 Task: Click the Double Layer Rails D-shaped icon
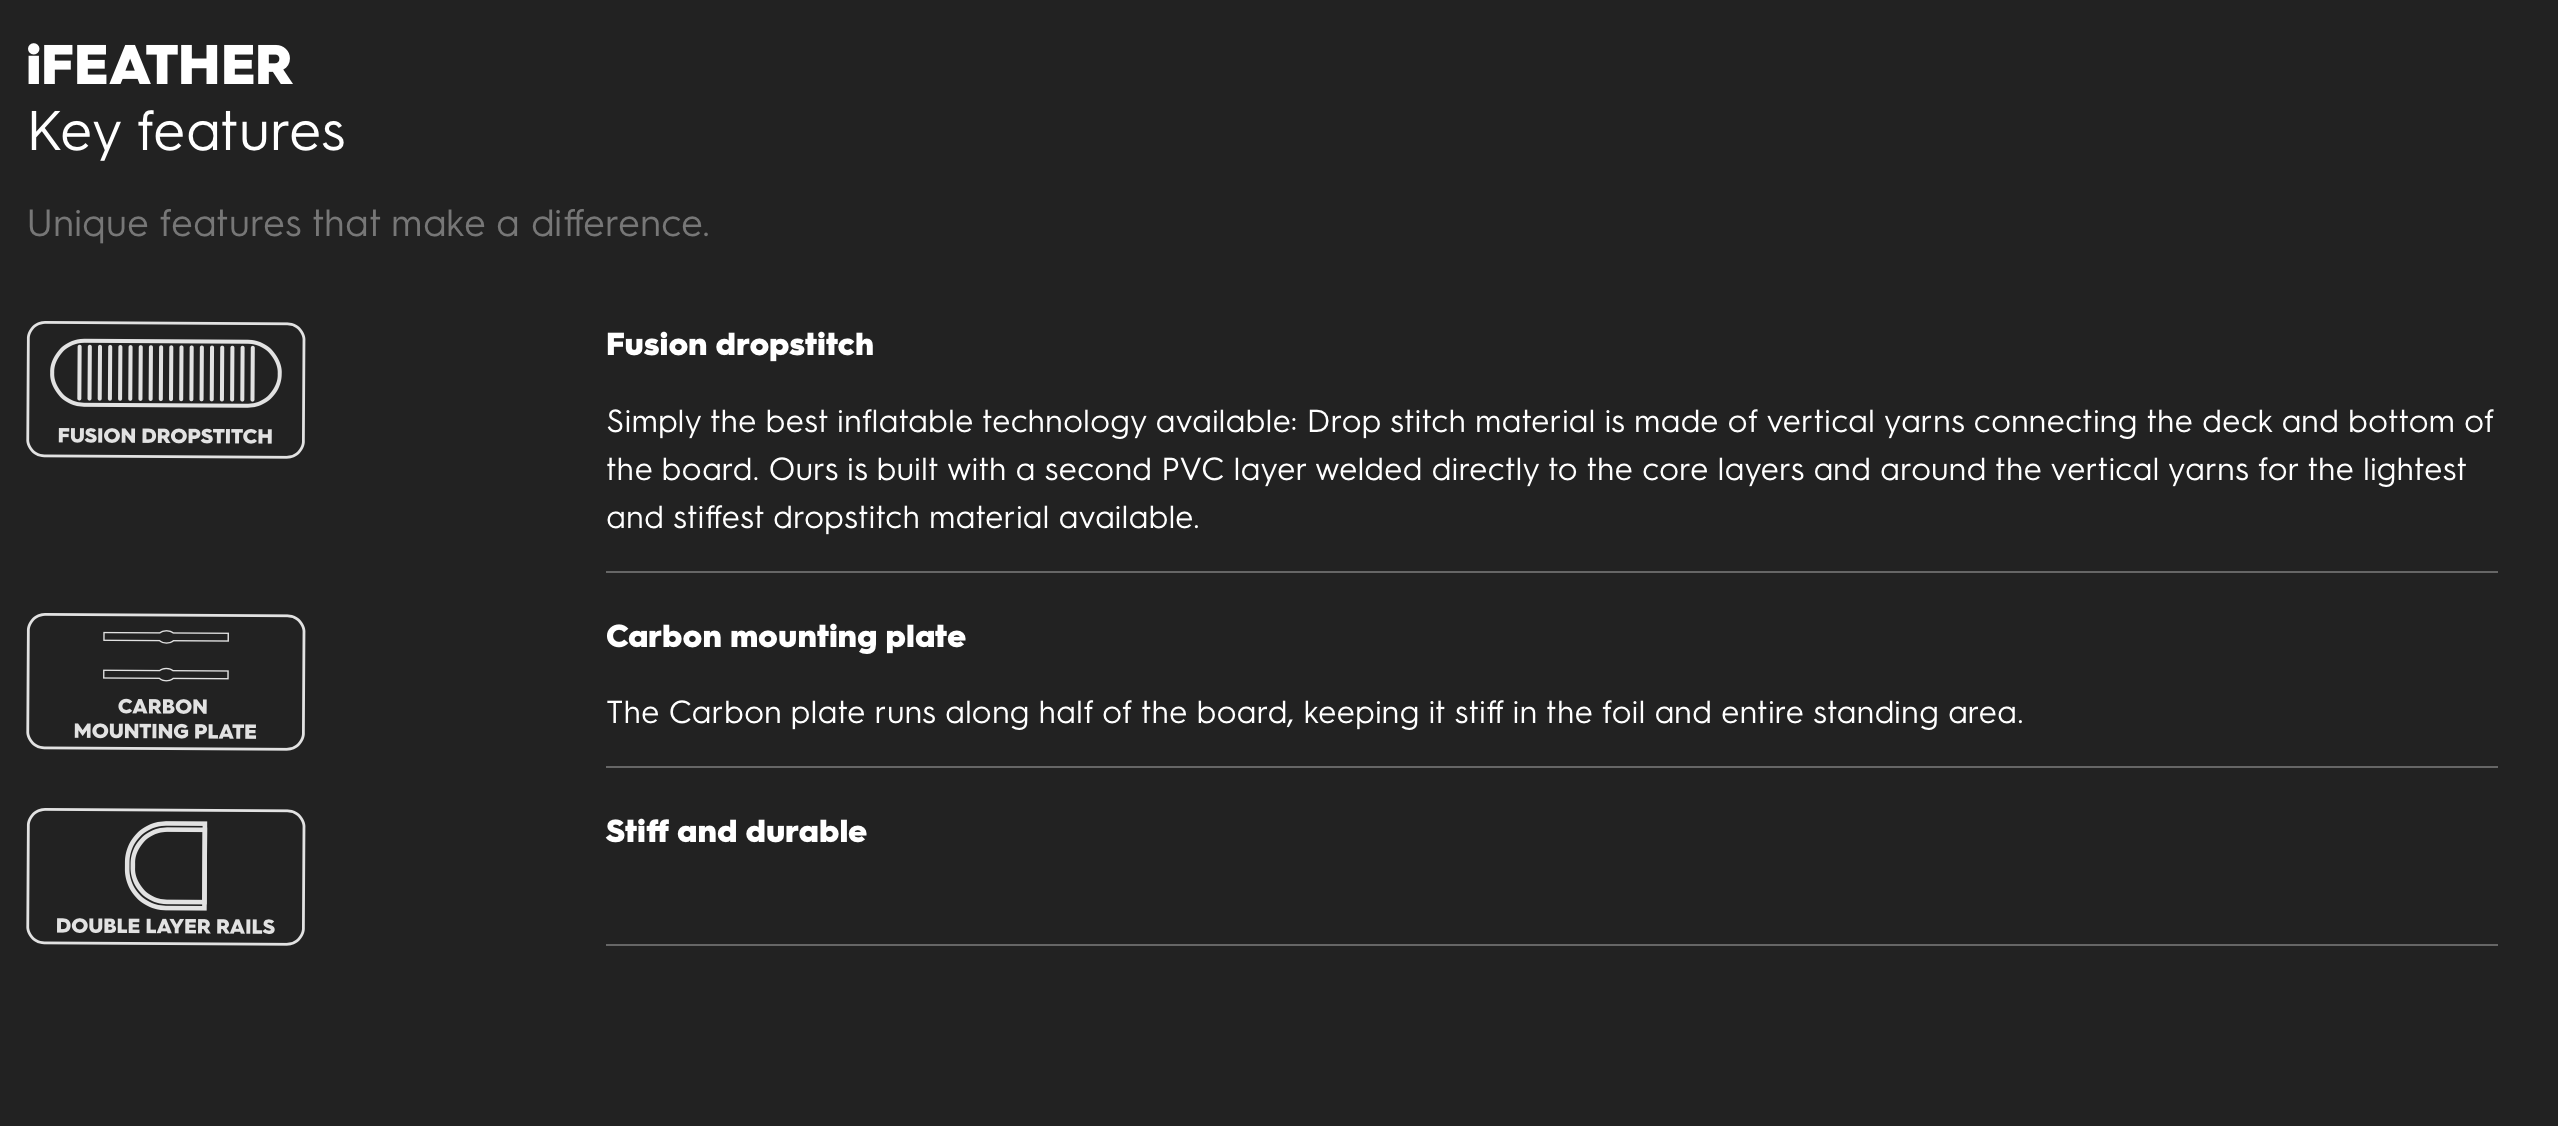[166, 865]
